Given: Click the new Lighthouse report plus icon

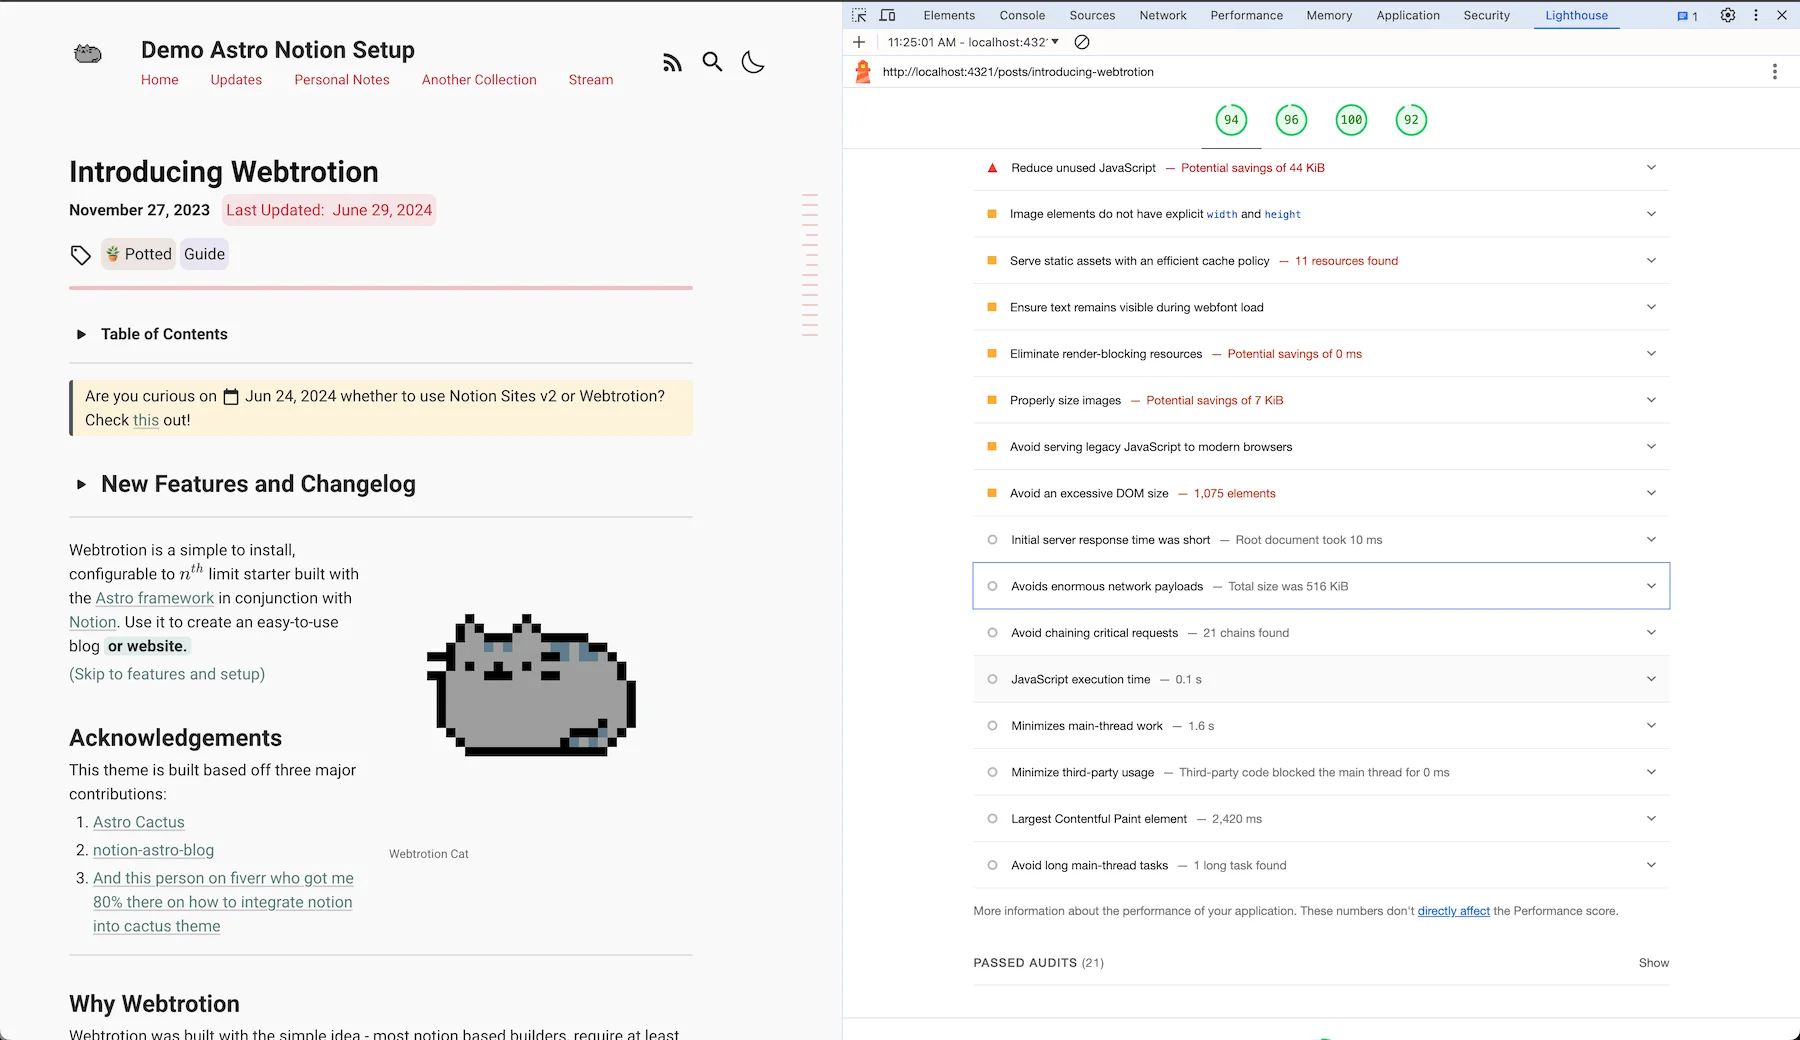Looking at the screenshot, I should pyautogui.click(x=859, y=42).
